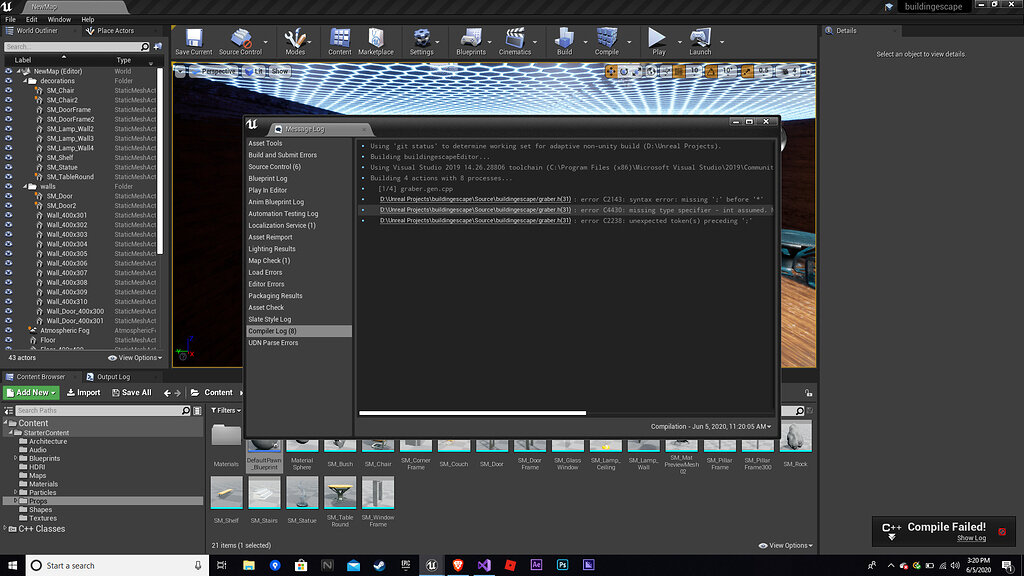Open Steam from the taskbar
Screen dimensions: 1024x576
coord(379,566)
